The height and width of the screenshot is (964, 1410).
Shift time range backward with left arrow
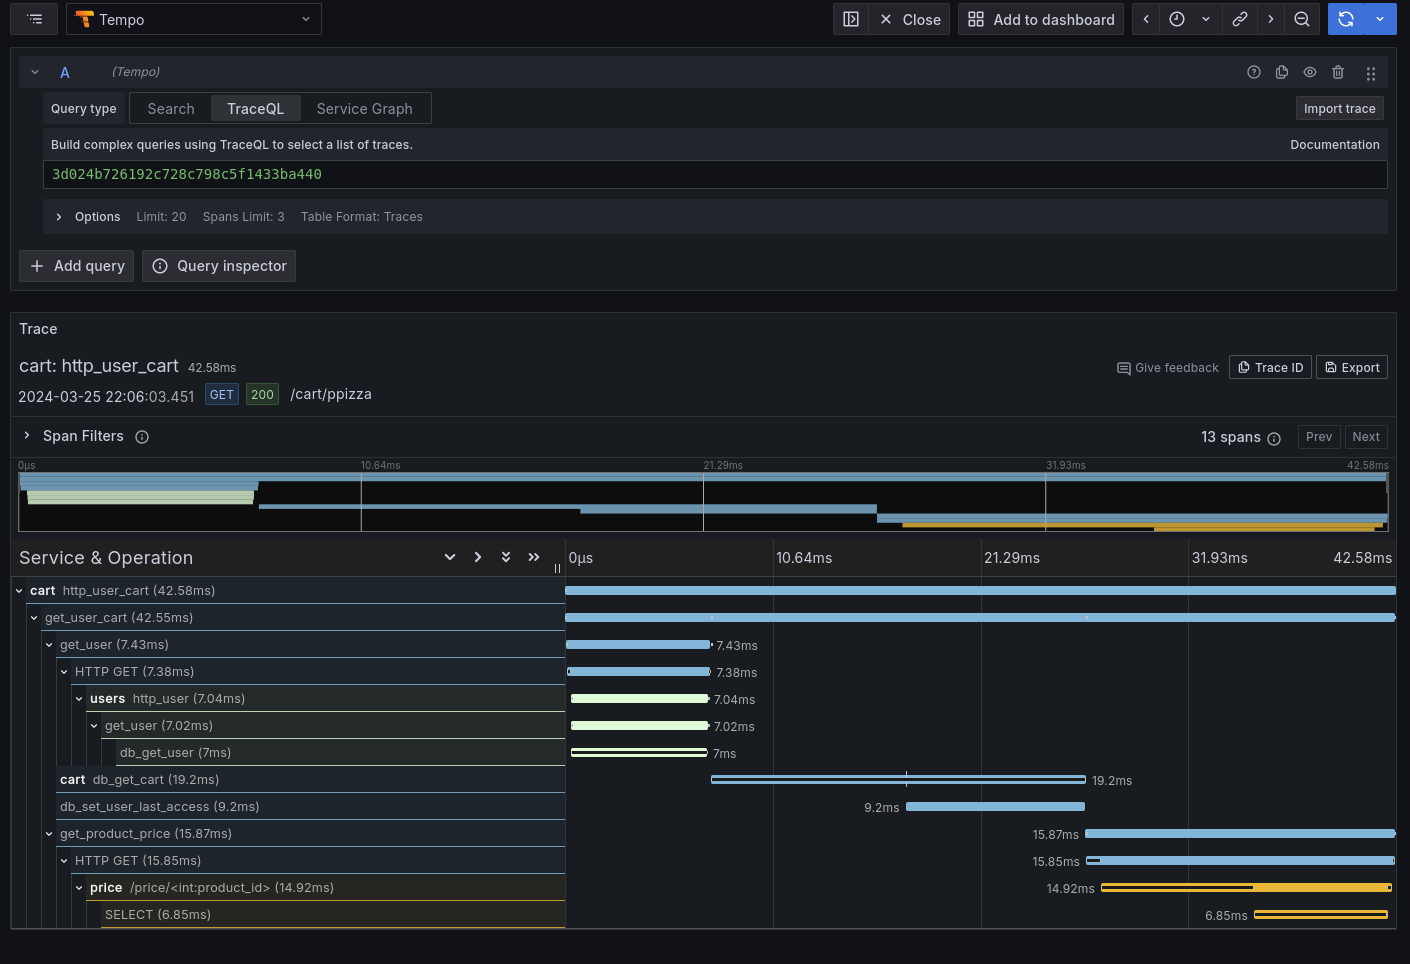coord(1146,19)
